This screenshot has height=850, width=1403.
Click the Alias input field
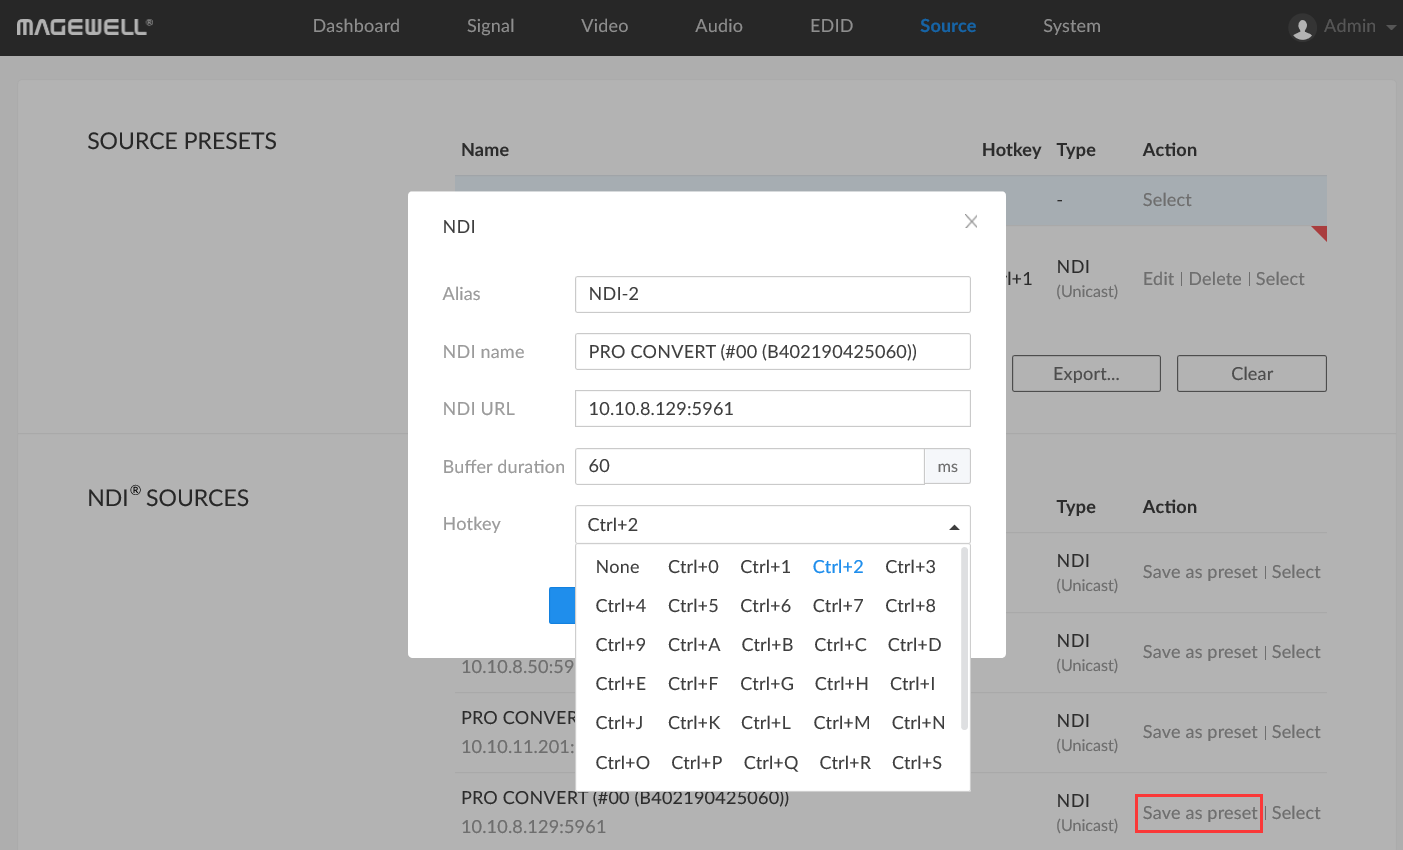773,294
